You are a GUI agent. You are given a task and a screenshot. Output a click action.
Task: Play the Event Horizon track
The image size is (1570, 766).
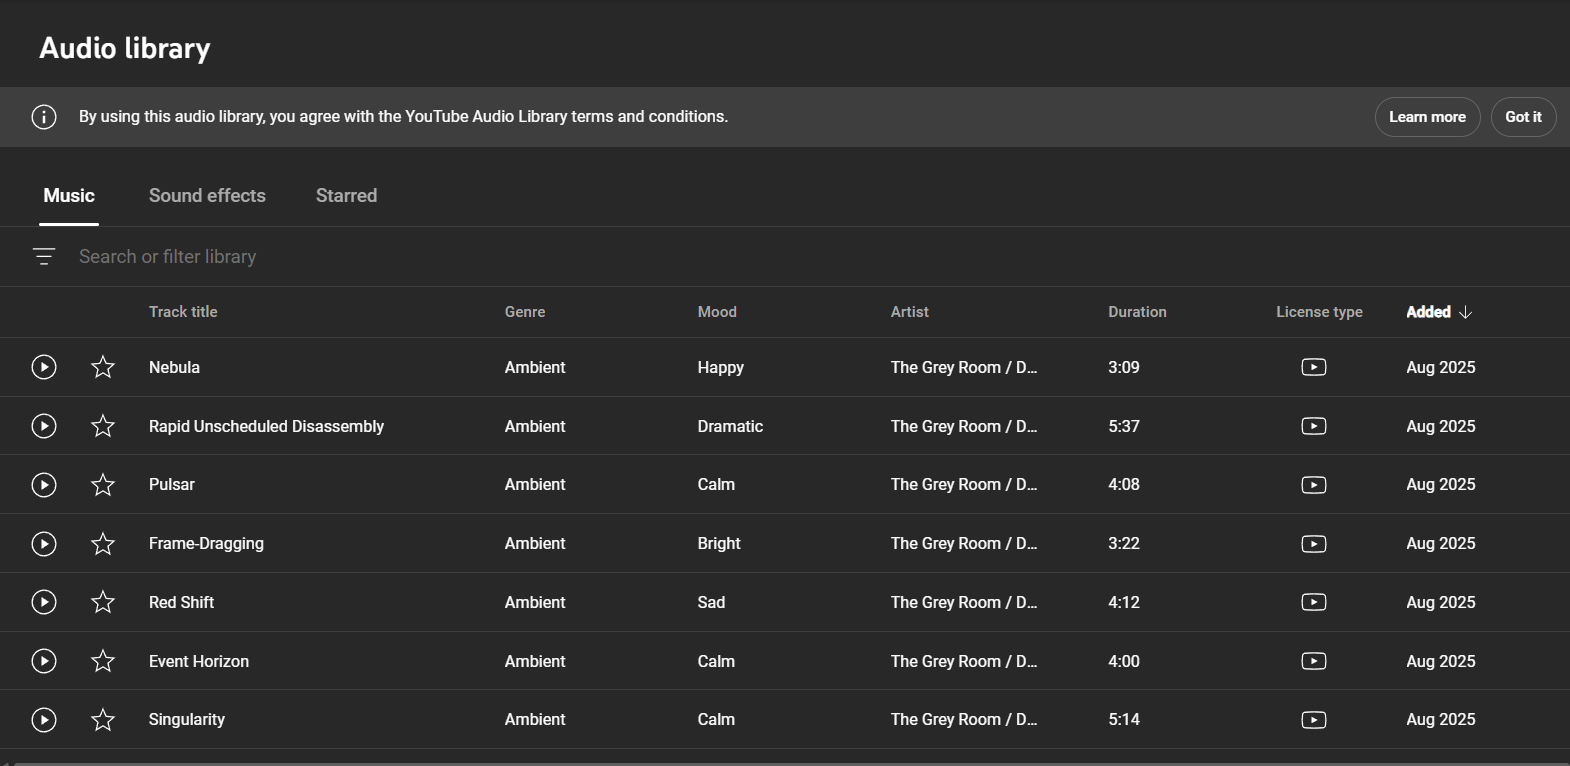44,661
